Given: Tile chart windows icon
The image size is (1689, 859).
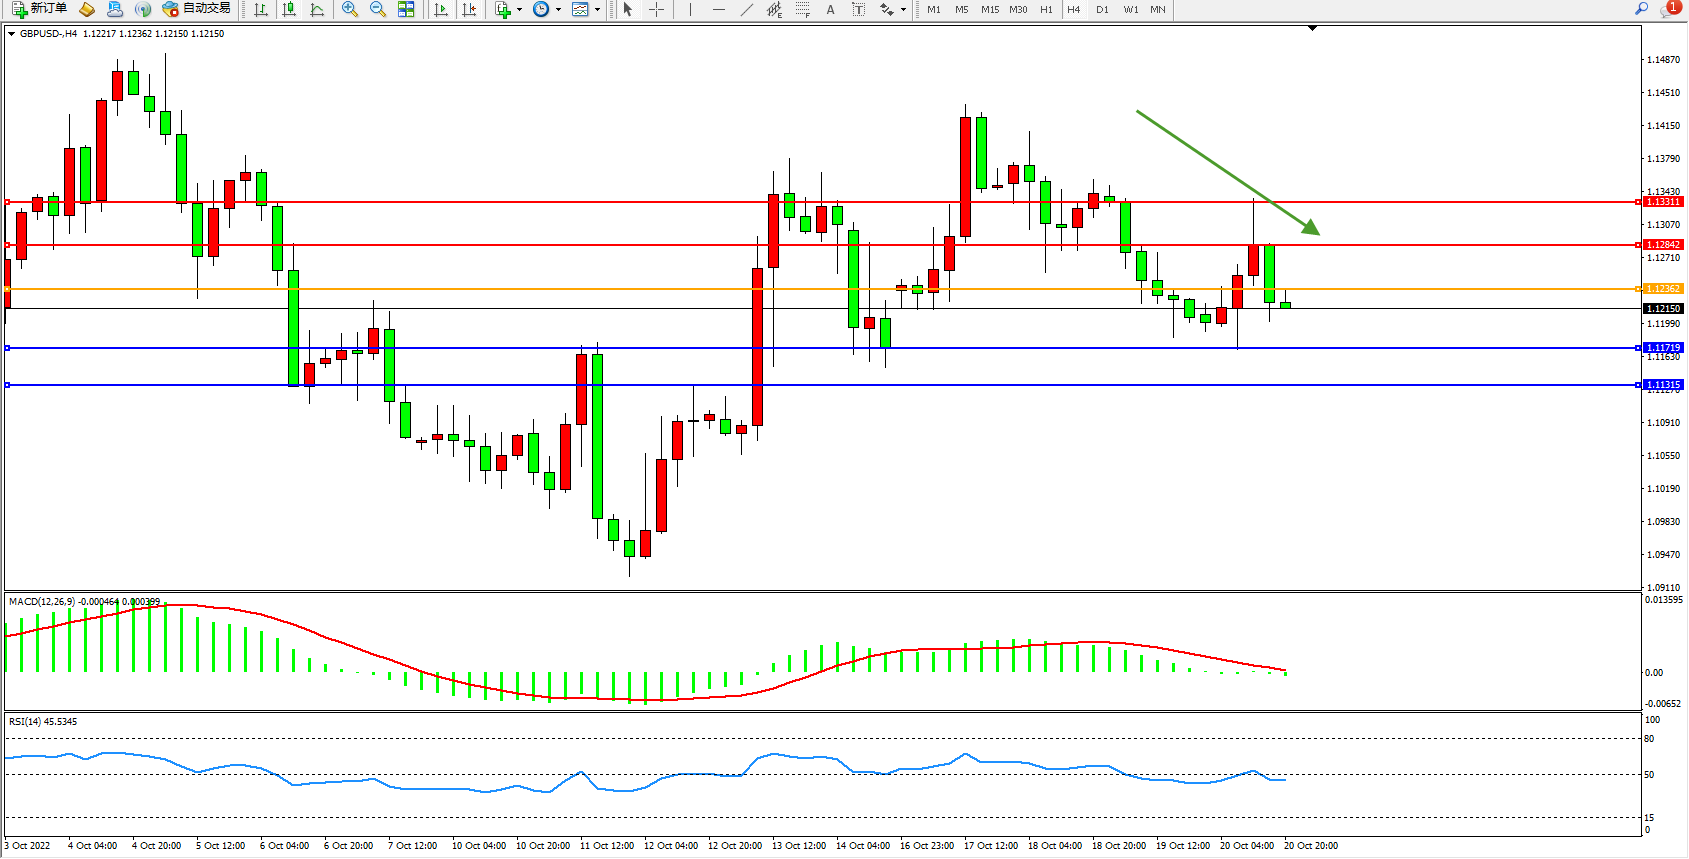Looking at the screenshot, I should [406, 9].
